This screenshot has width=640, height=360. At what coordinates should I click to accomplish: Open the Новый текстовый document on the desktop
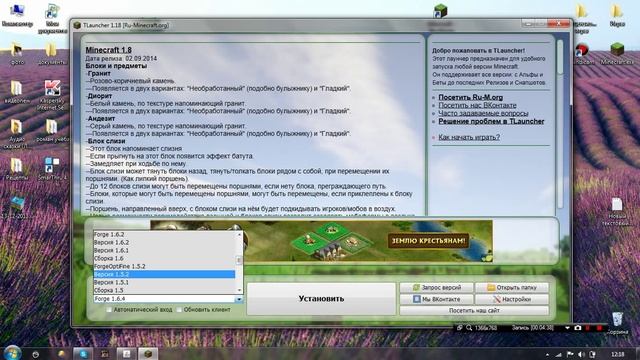coord(617,211)
